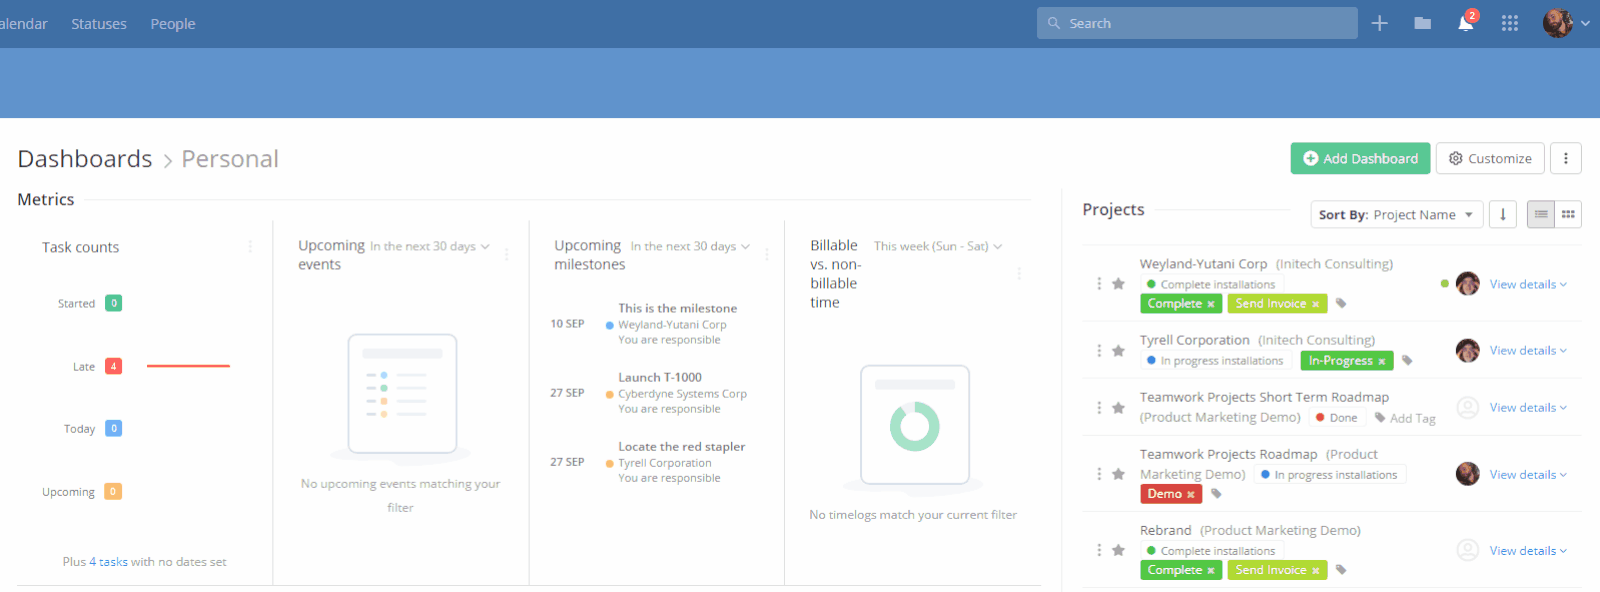Screen dimensions: 1600x592
Task: Open This is the milestone
Action: [x=677, y=308]
